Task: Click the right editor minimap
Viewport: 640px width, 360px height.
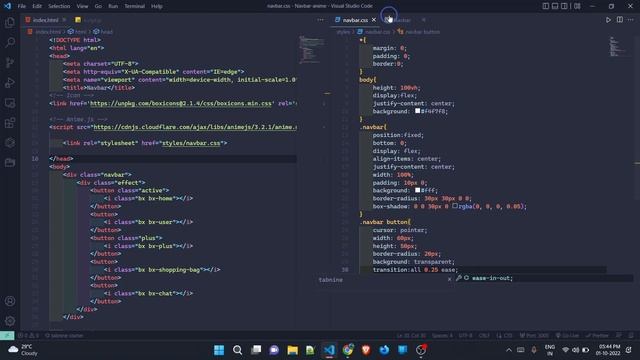Action: pyautogui.click(x=618, y=46)
